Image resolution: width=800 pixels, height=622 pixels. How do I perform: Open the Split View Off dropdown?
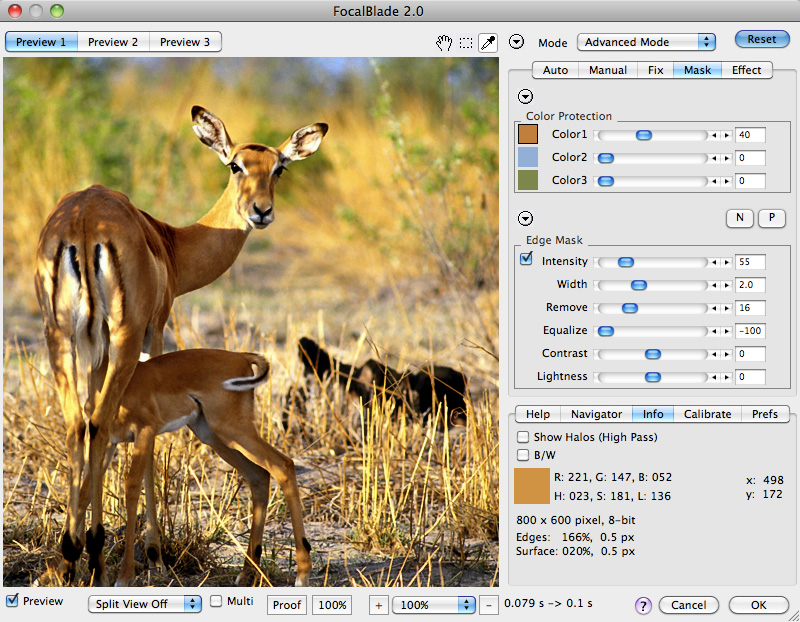click(144, 604)
